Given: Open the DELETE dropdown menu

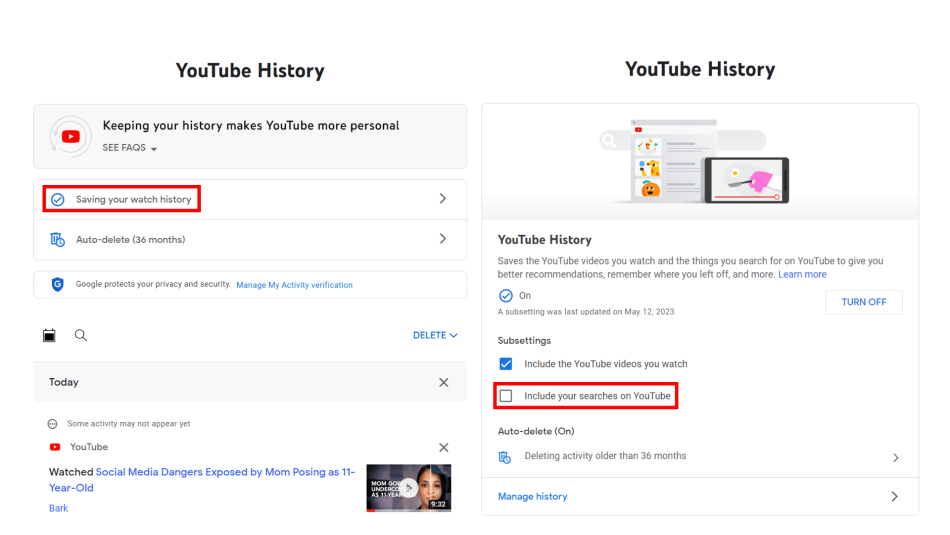Looking at the screenshot, I should pyautogui.click(x=435, y=335).
